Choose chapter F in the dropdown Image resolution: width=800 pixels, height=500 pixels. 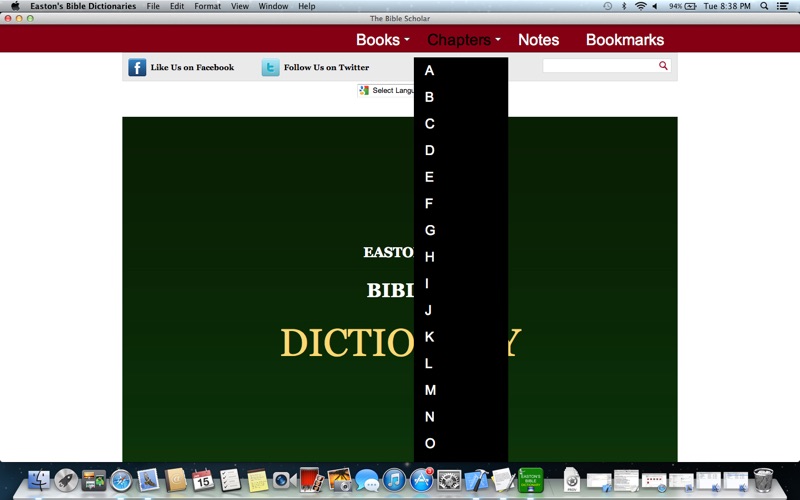tap(461, 204)
